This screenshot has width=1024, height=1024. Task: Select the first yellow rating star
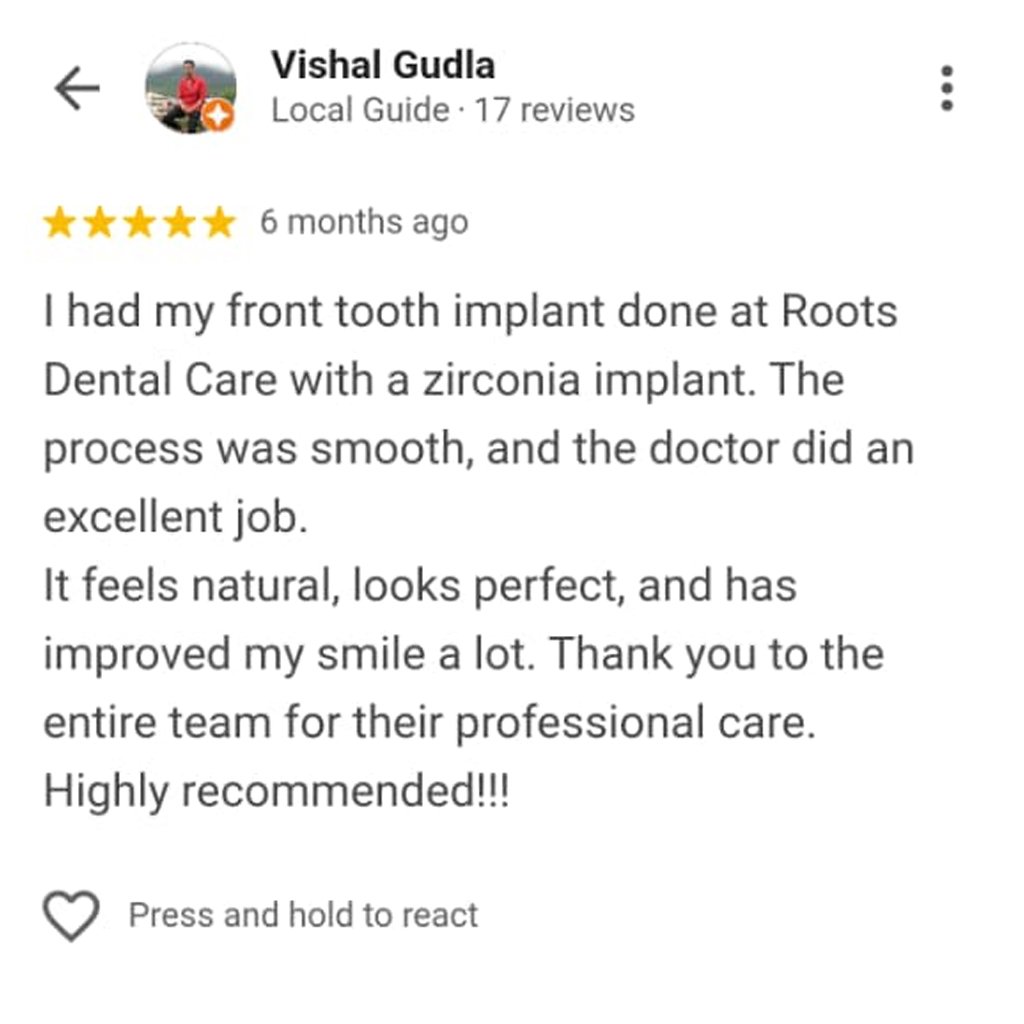(59, 223)
